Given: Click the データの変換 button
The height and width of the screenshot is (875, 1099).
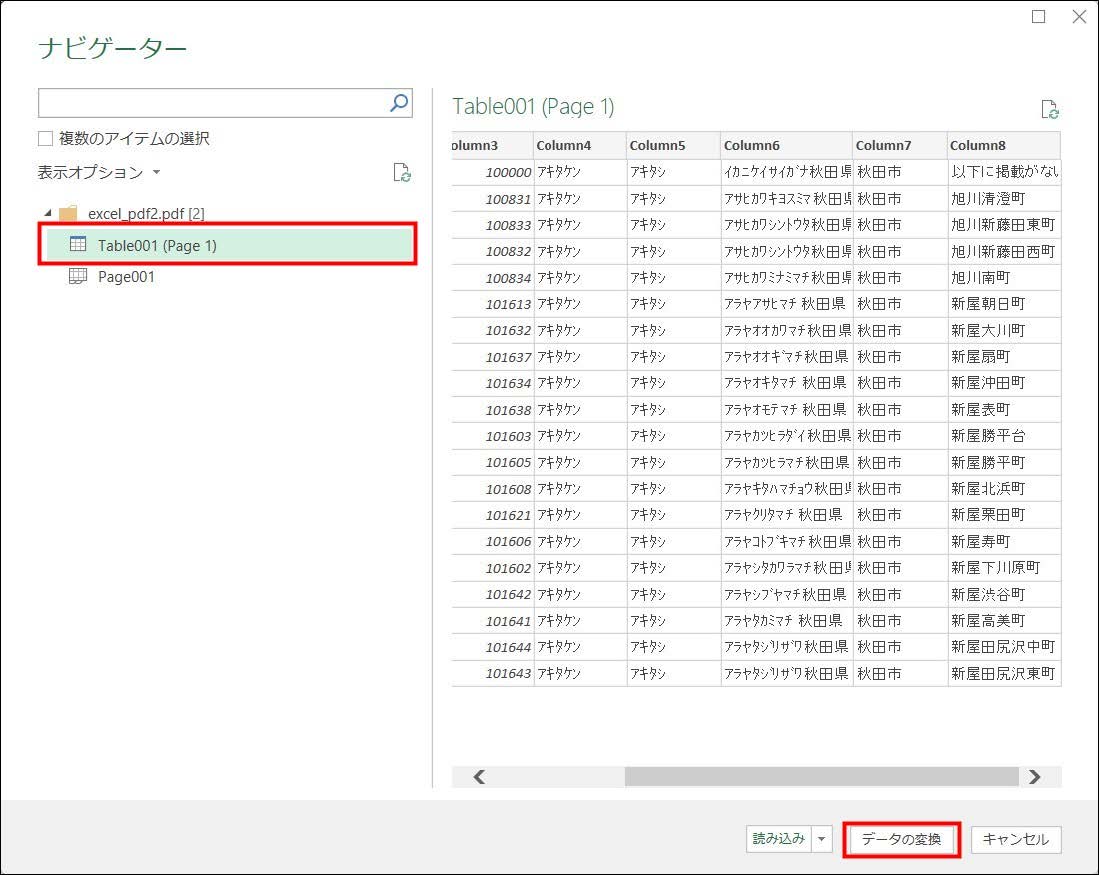Looking at the screenshot, I should [901, 840].
